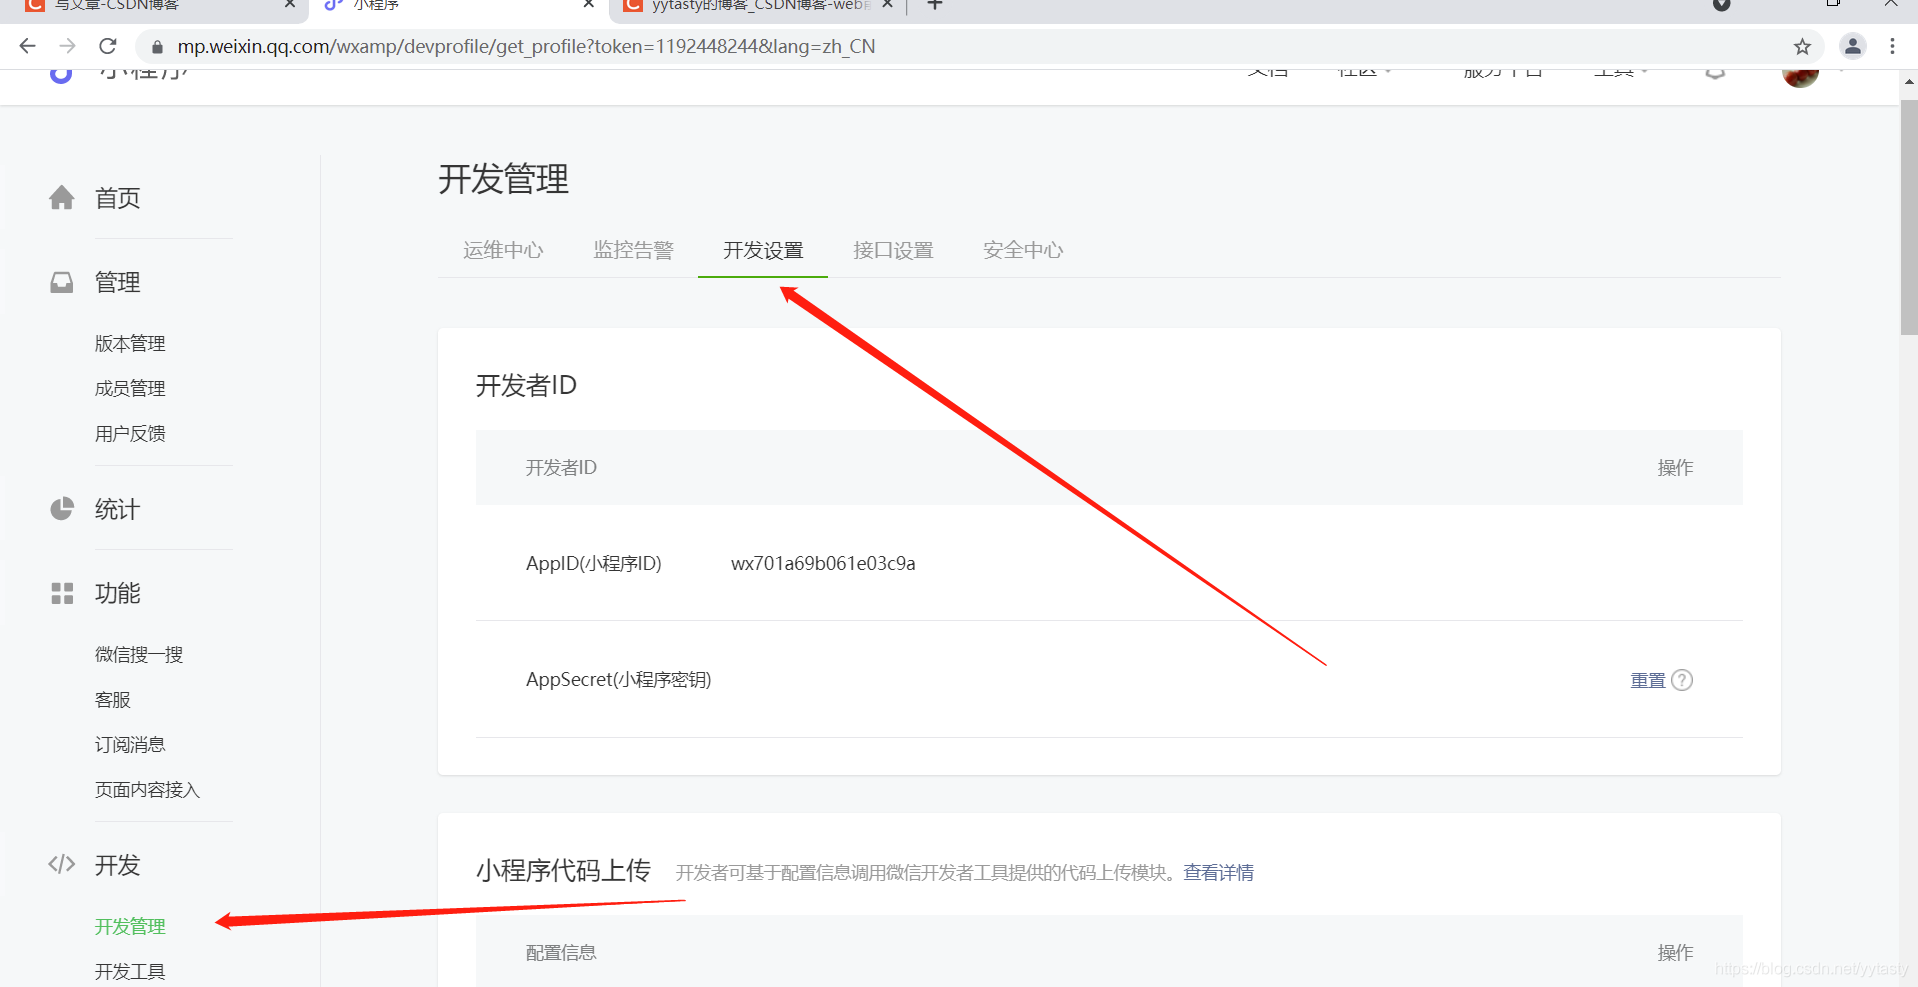The image size is (1918, 987).
Task: Click the AppID value wx701a69b061e03c9a
Action: (823, 564)
